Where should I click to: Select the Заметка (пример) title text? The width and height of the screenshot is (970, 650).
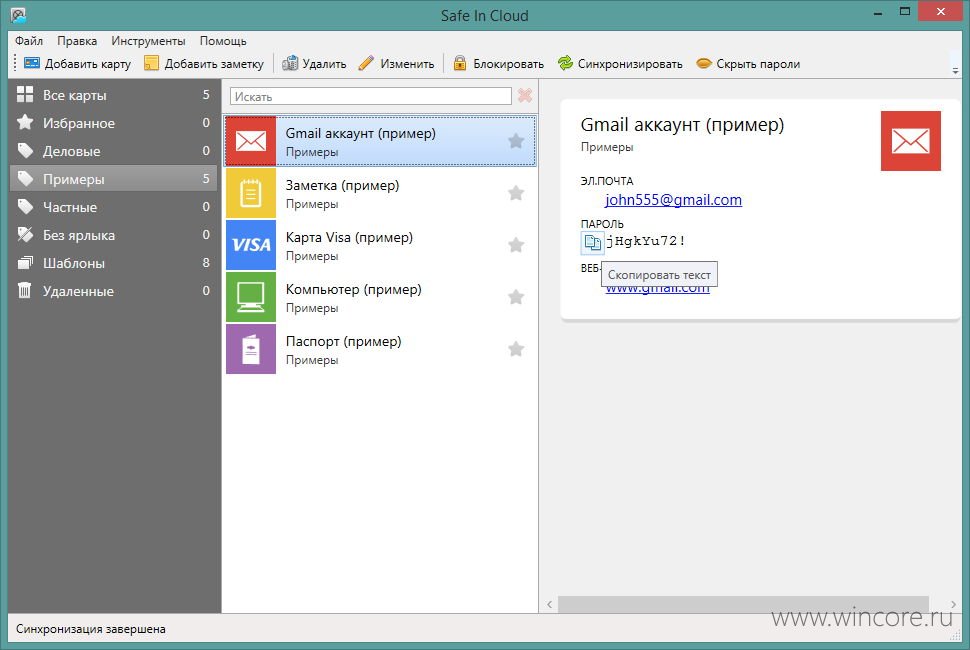point(342,185)
